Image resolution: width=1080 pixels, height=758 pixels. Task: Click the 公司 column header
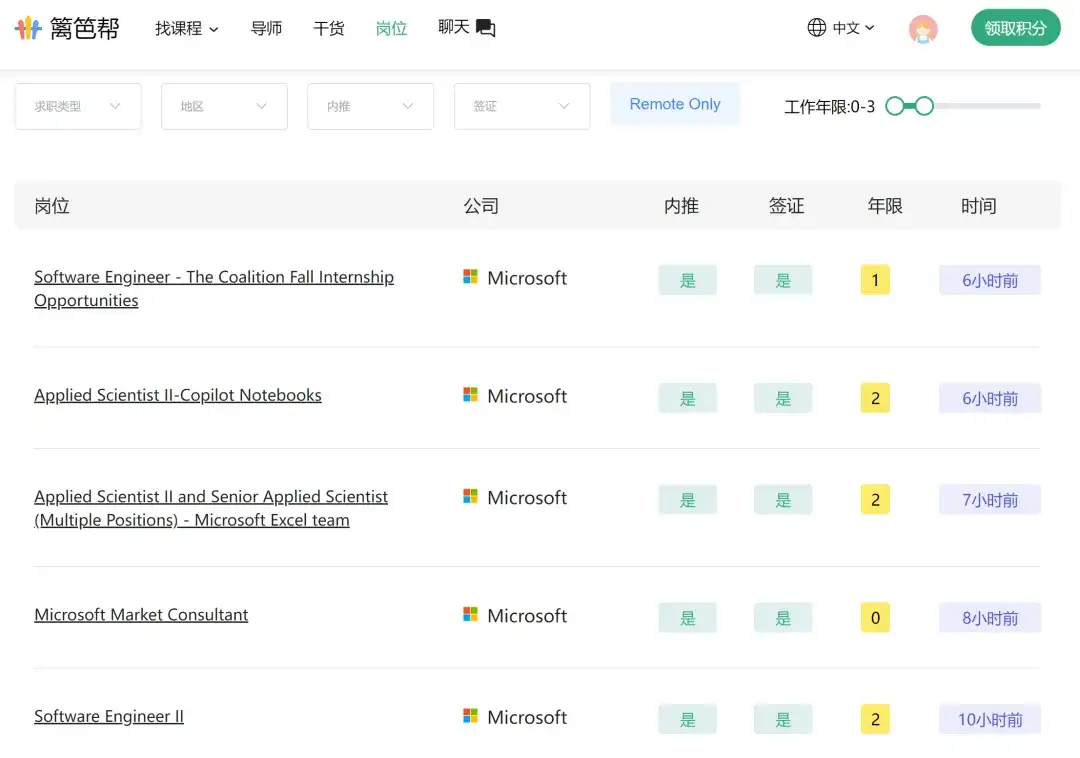[481, 206]
